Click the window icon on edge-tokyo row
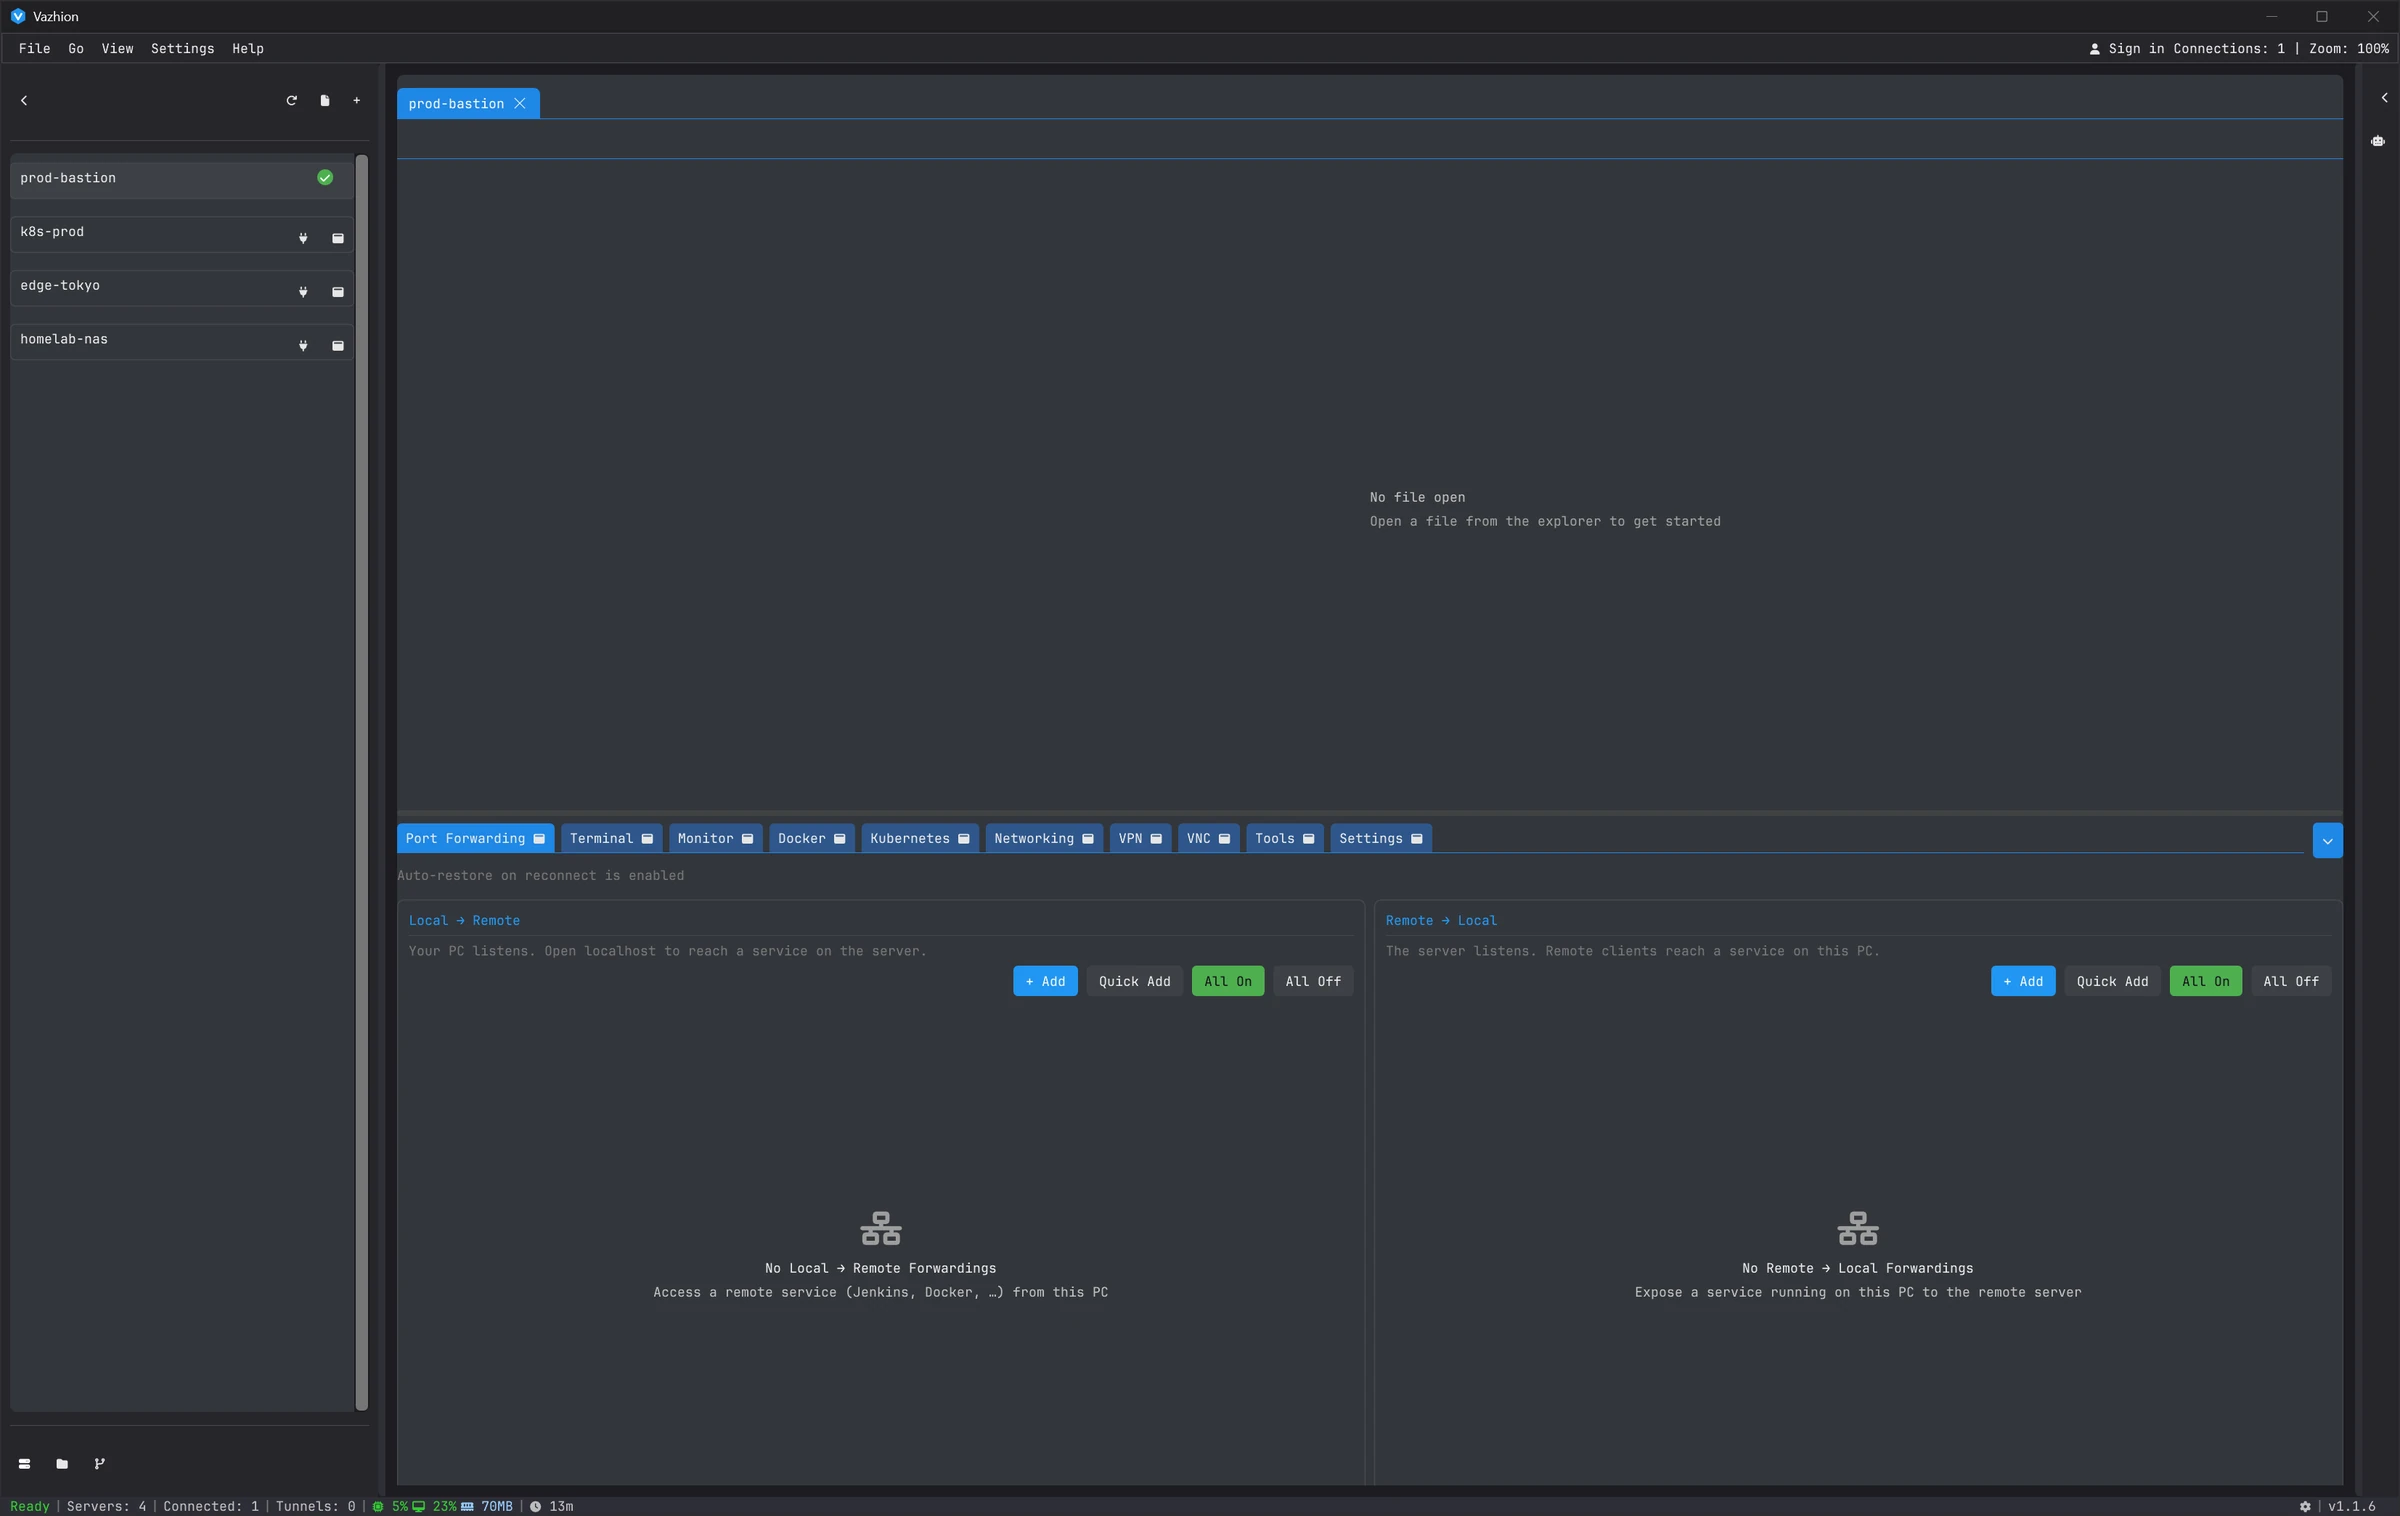This screenshot has width=2400, height=1516. (338, 292)
